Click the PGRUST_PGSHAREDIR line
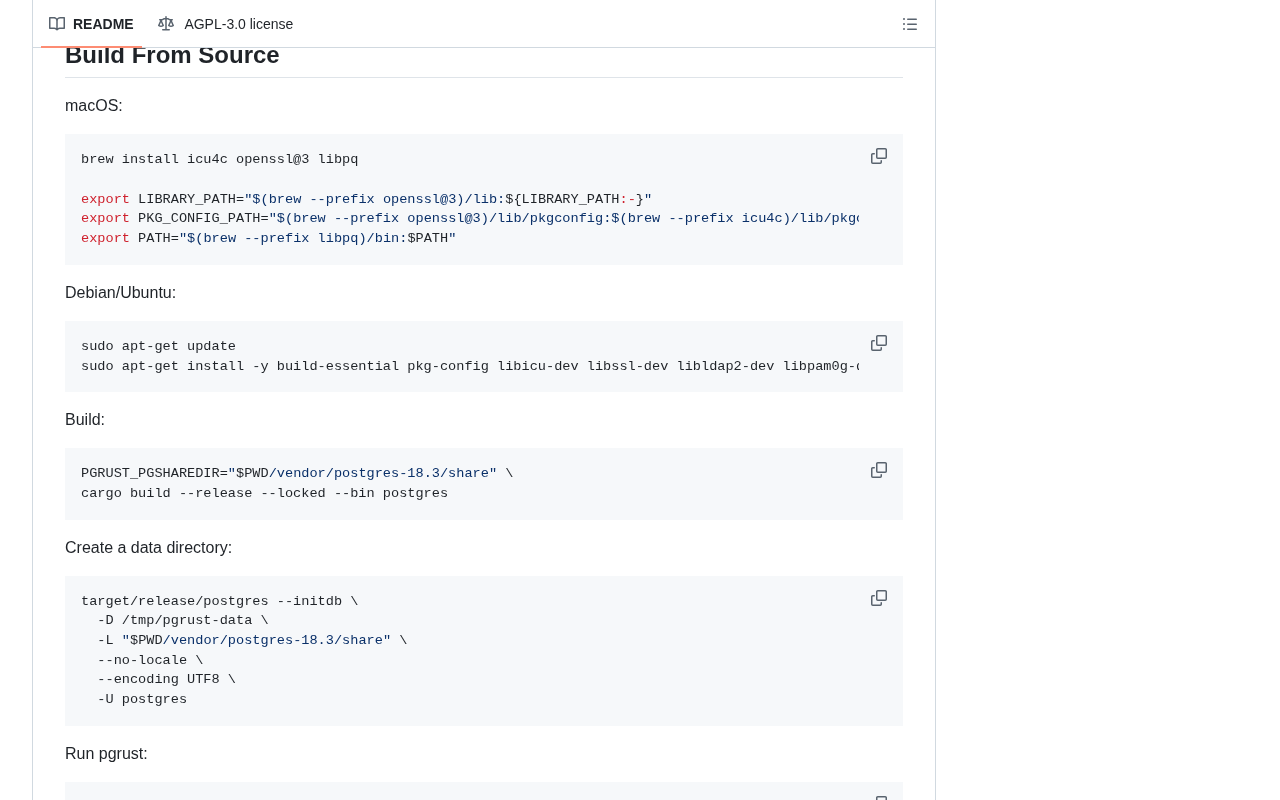 coord(297,474)
